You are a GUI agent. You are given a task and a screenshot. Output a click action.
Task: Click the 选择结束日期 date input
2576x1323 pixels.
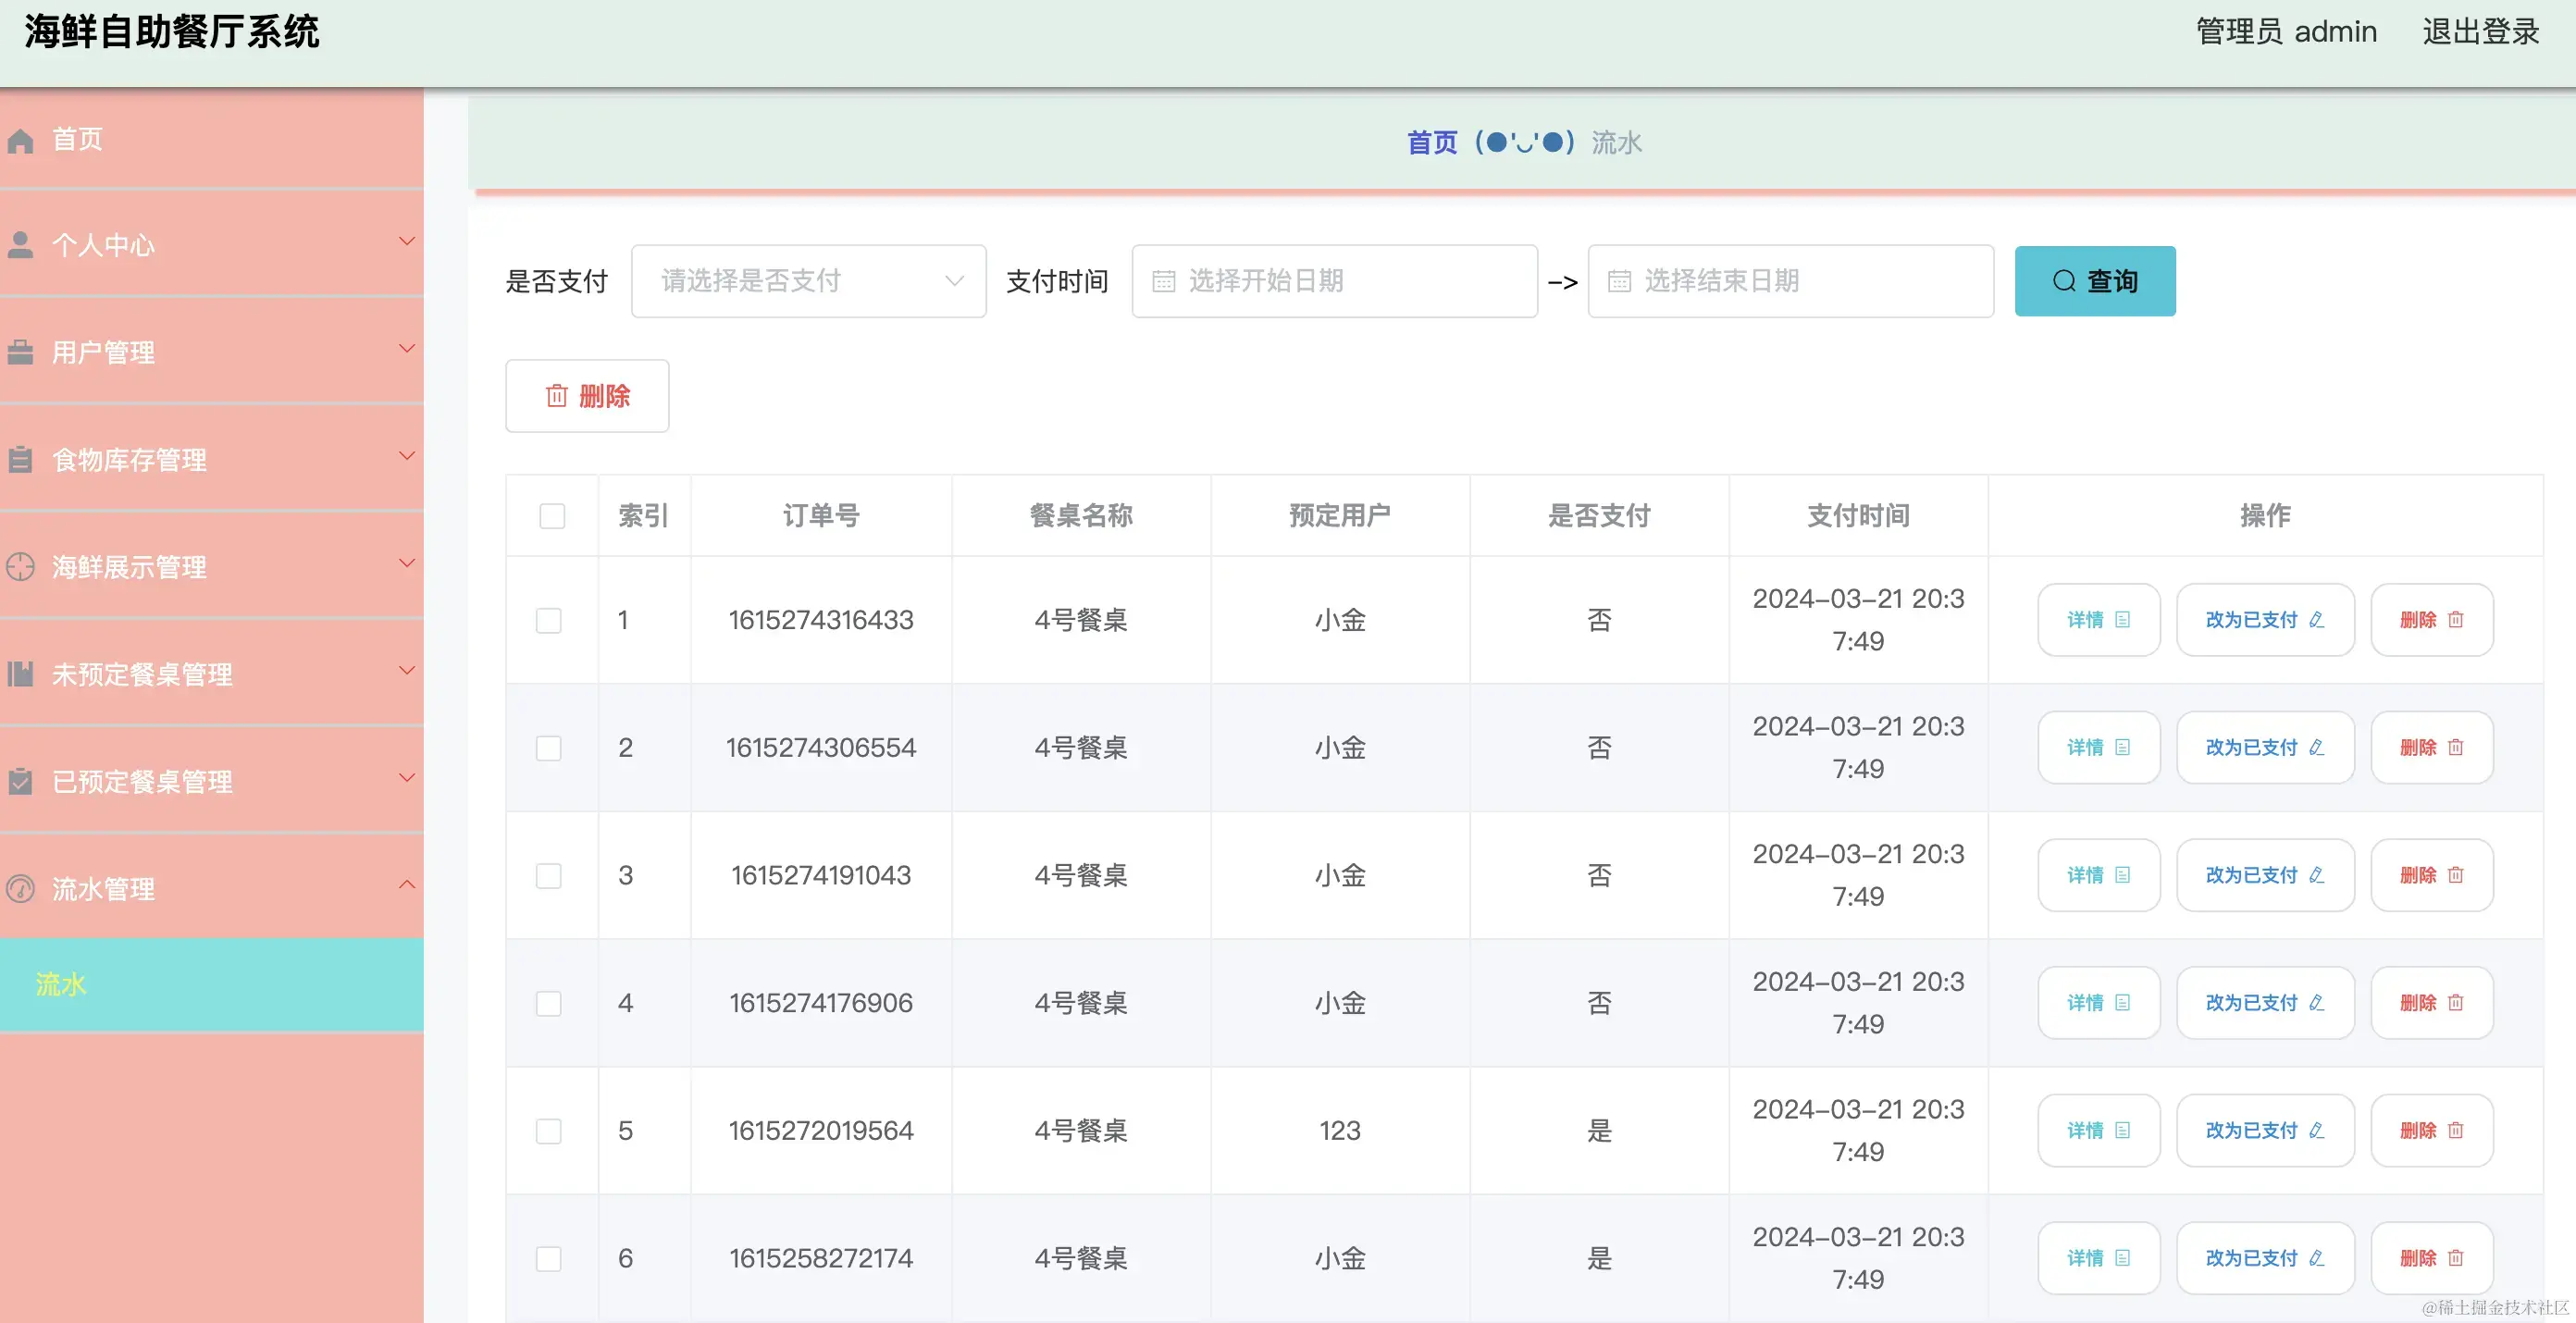click(x=1790, y=282)
